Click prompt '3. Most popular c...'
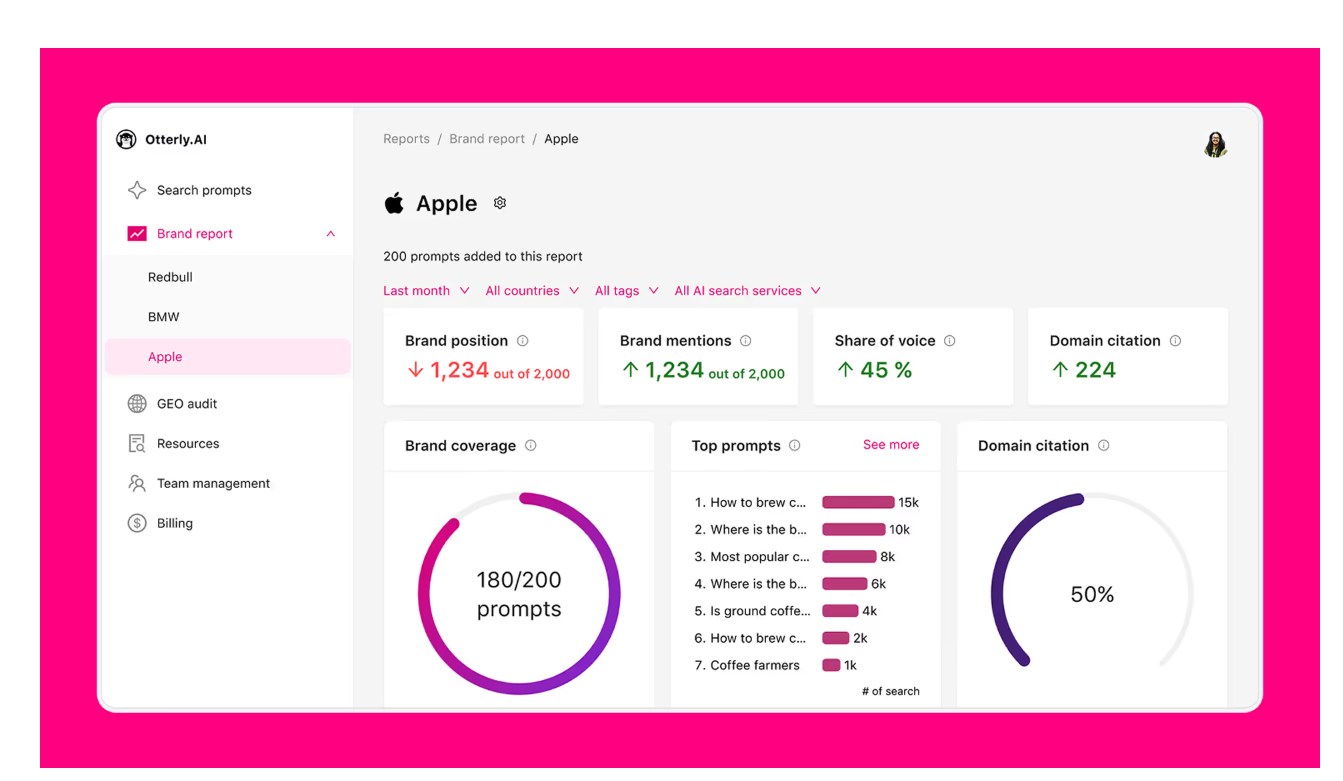The image size is (1343, 781). tap(752, 557)
